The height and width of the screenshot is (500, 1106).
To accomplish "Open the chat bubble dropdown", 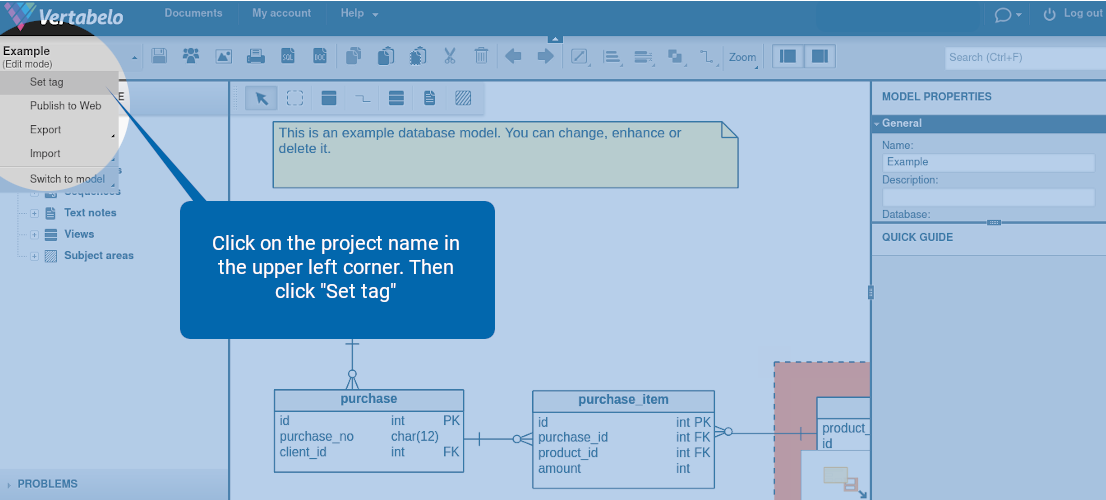I will tap(1008, 15).
